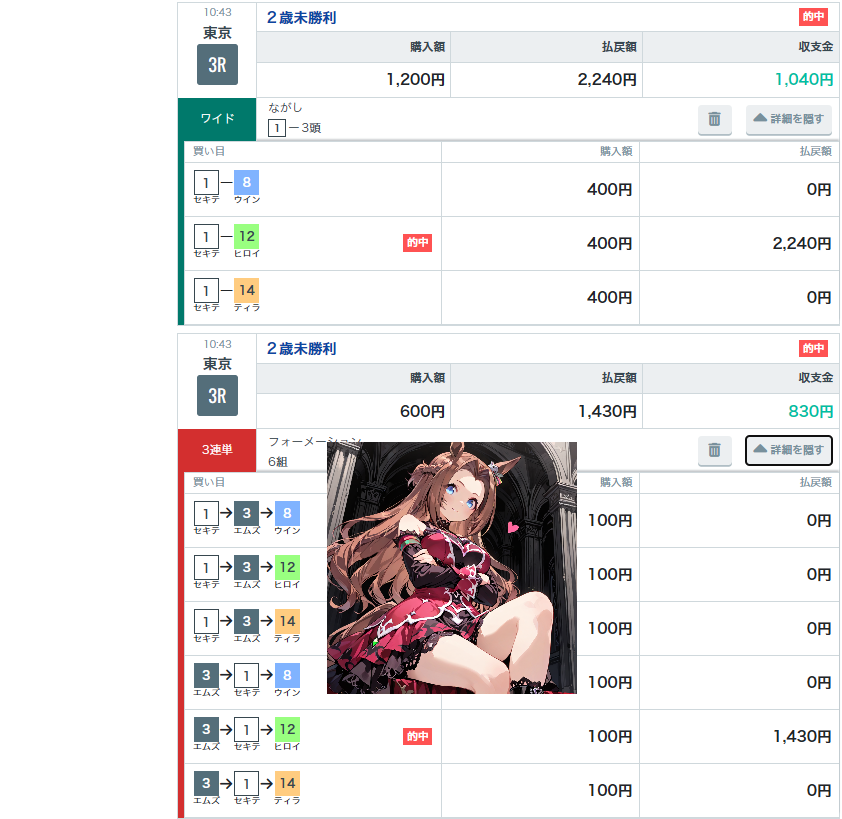
Task: Click the boxed 1 beside 3頭 under ながし
Action: pyautogui.click(x=276, y=128)
